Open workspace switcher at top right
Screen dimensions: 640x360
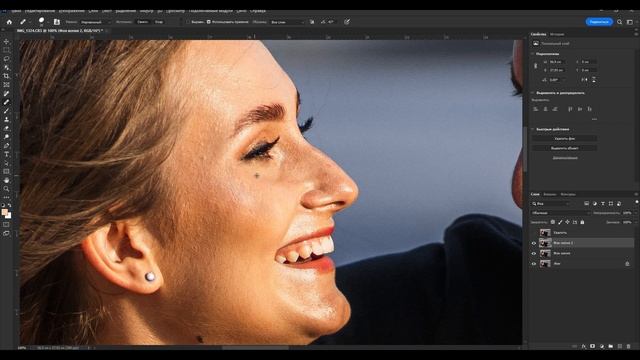630,22
